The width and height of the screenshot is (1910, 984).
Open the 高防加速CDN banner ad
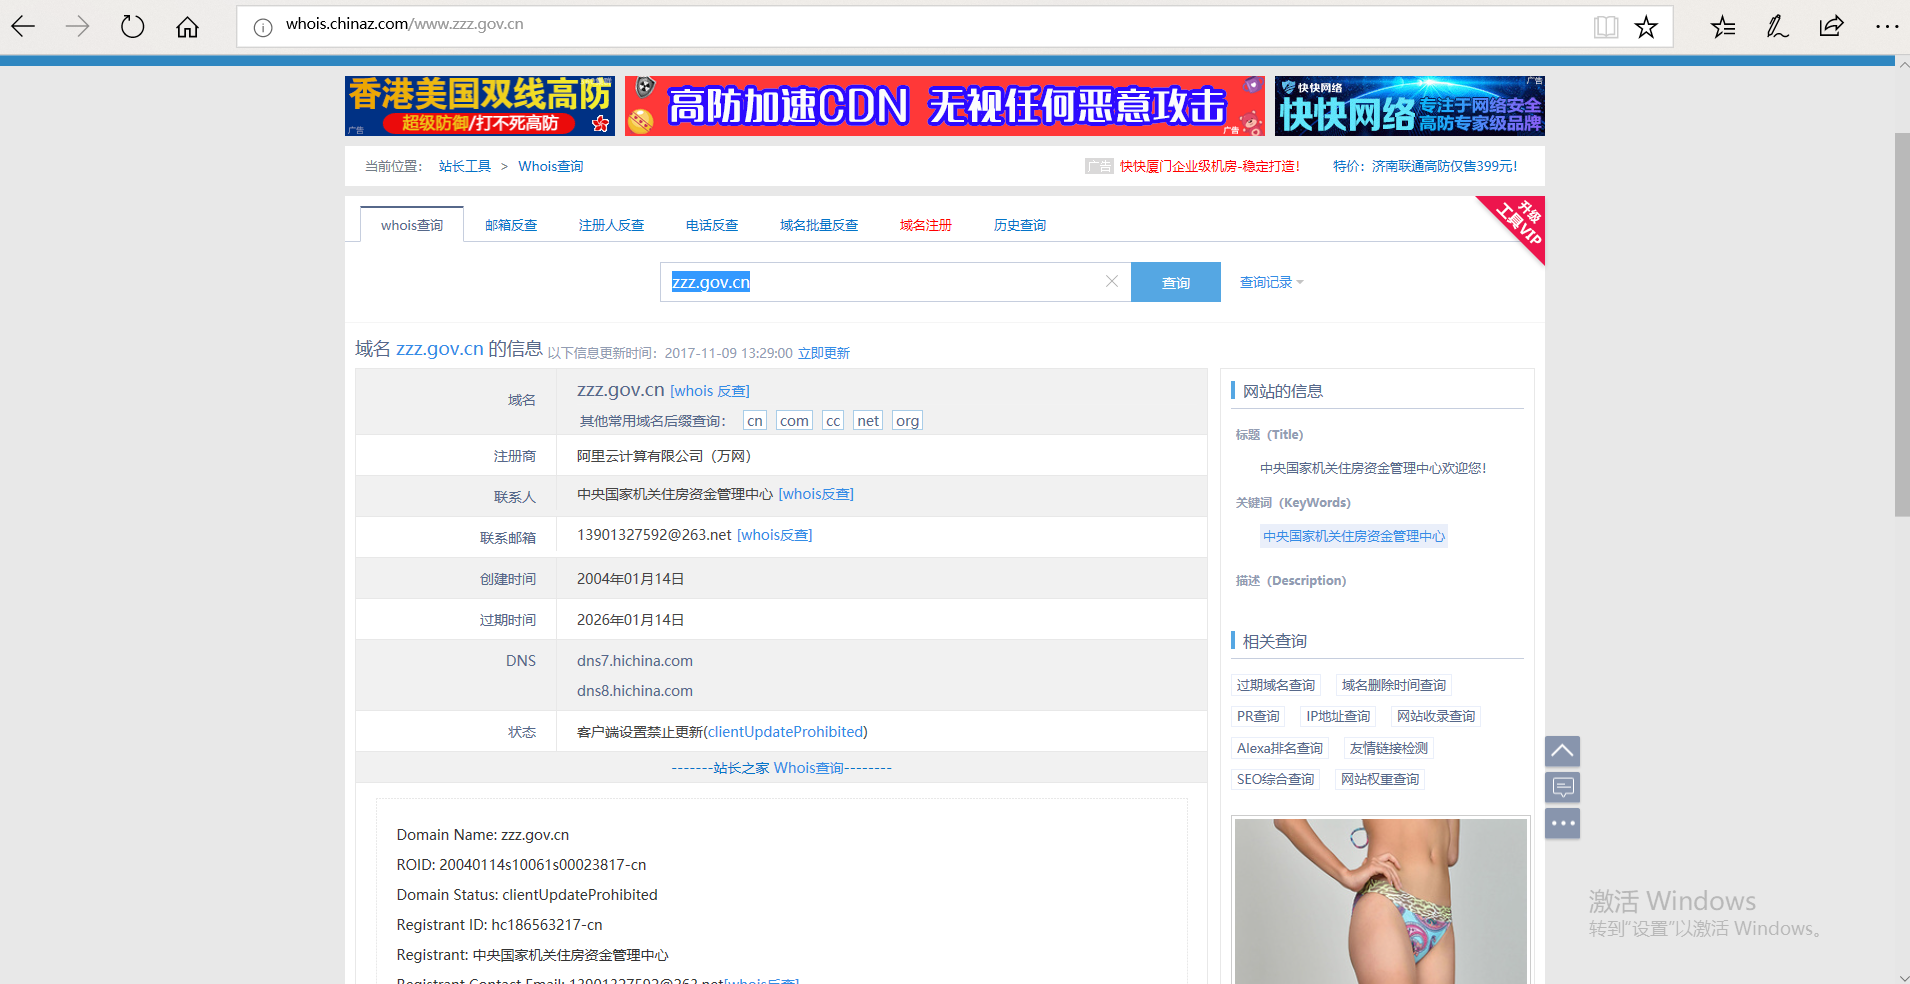coord(945,106)
